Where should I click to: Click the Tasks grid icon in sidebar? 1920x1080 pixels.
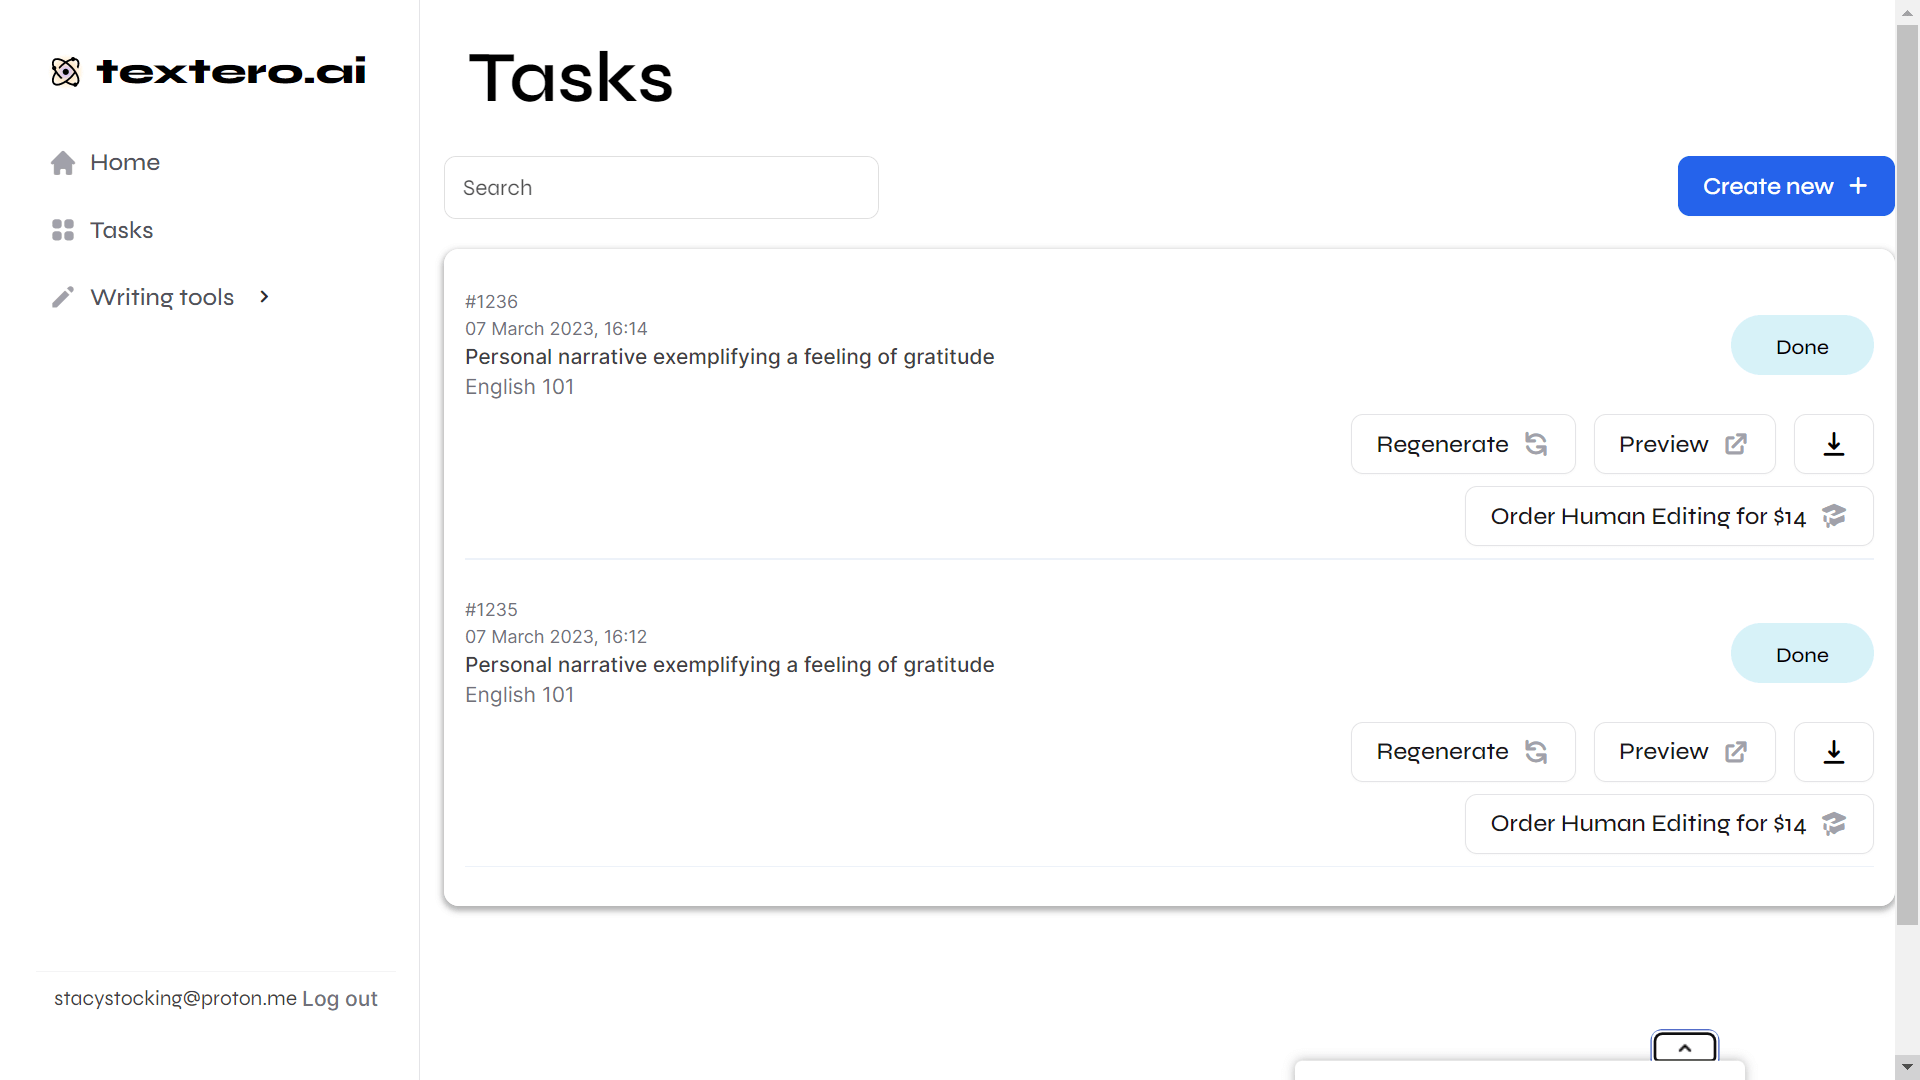click(63, 230)
